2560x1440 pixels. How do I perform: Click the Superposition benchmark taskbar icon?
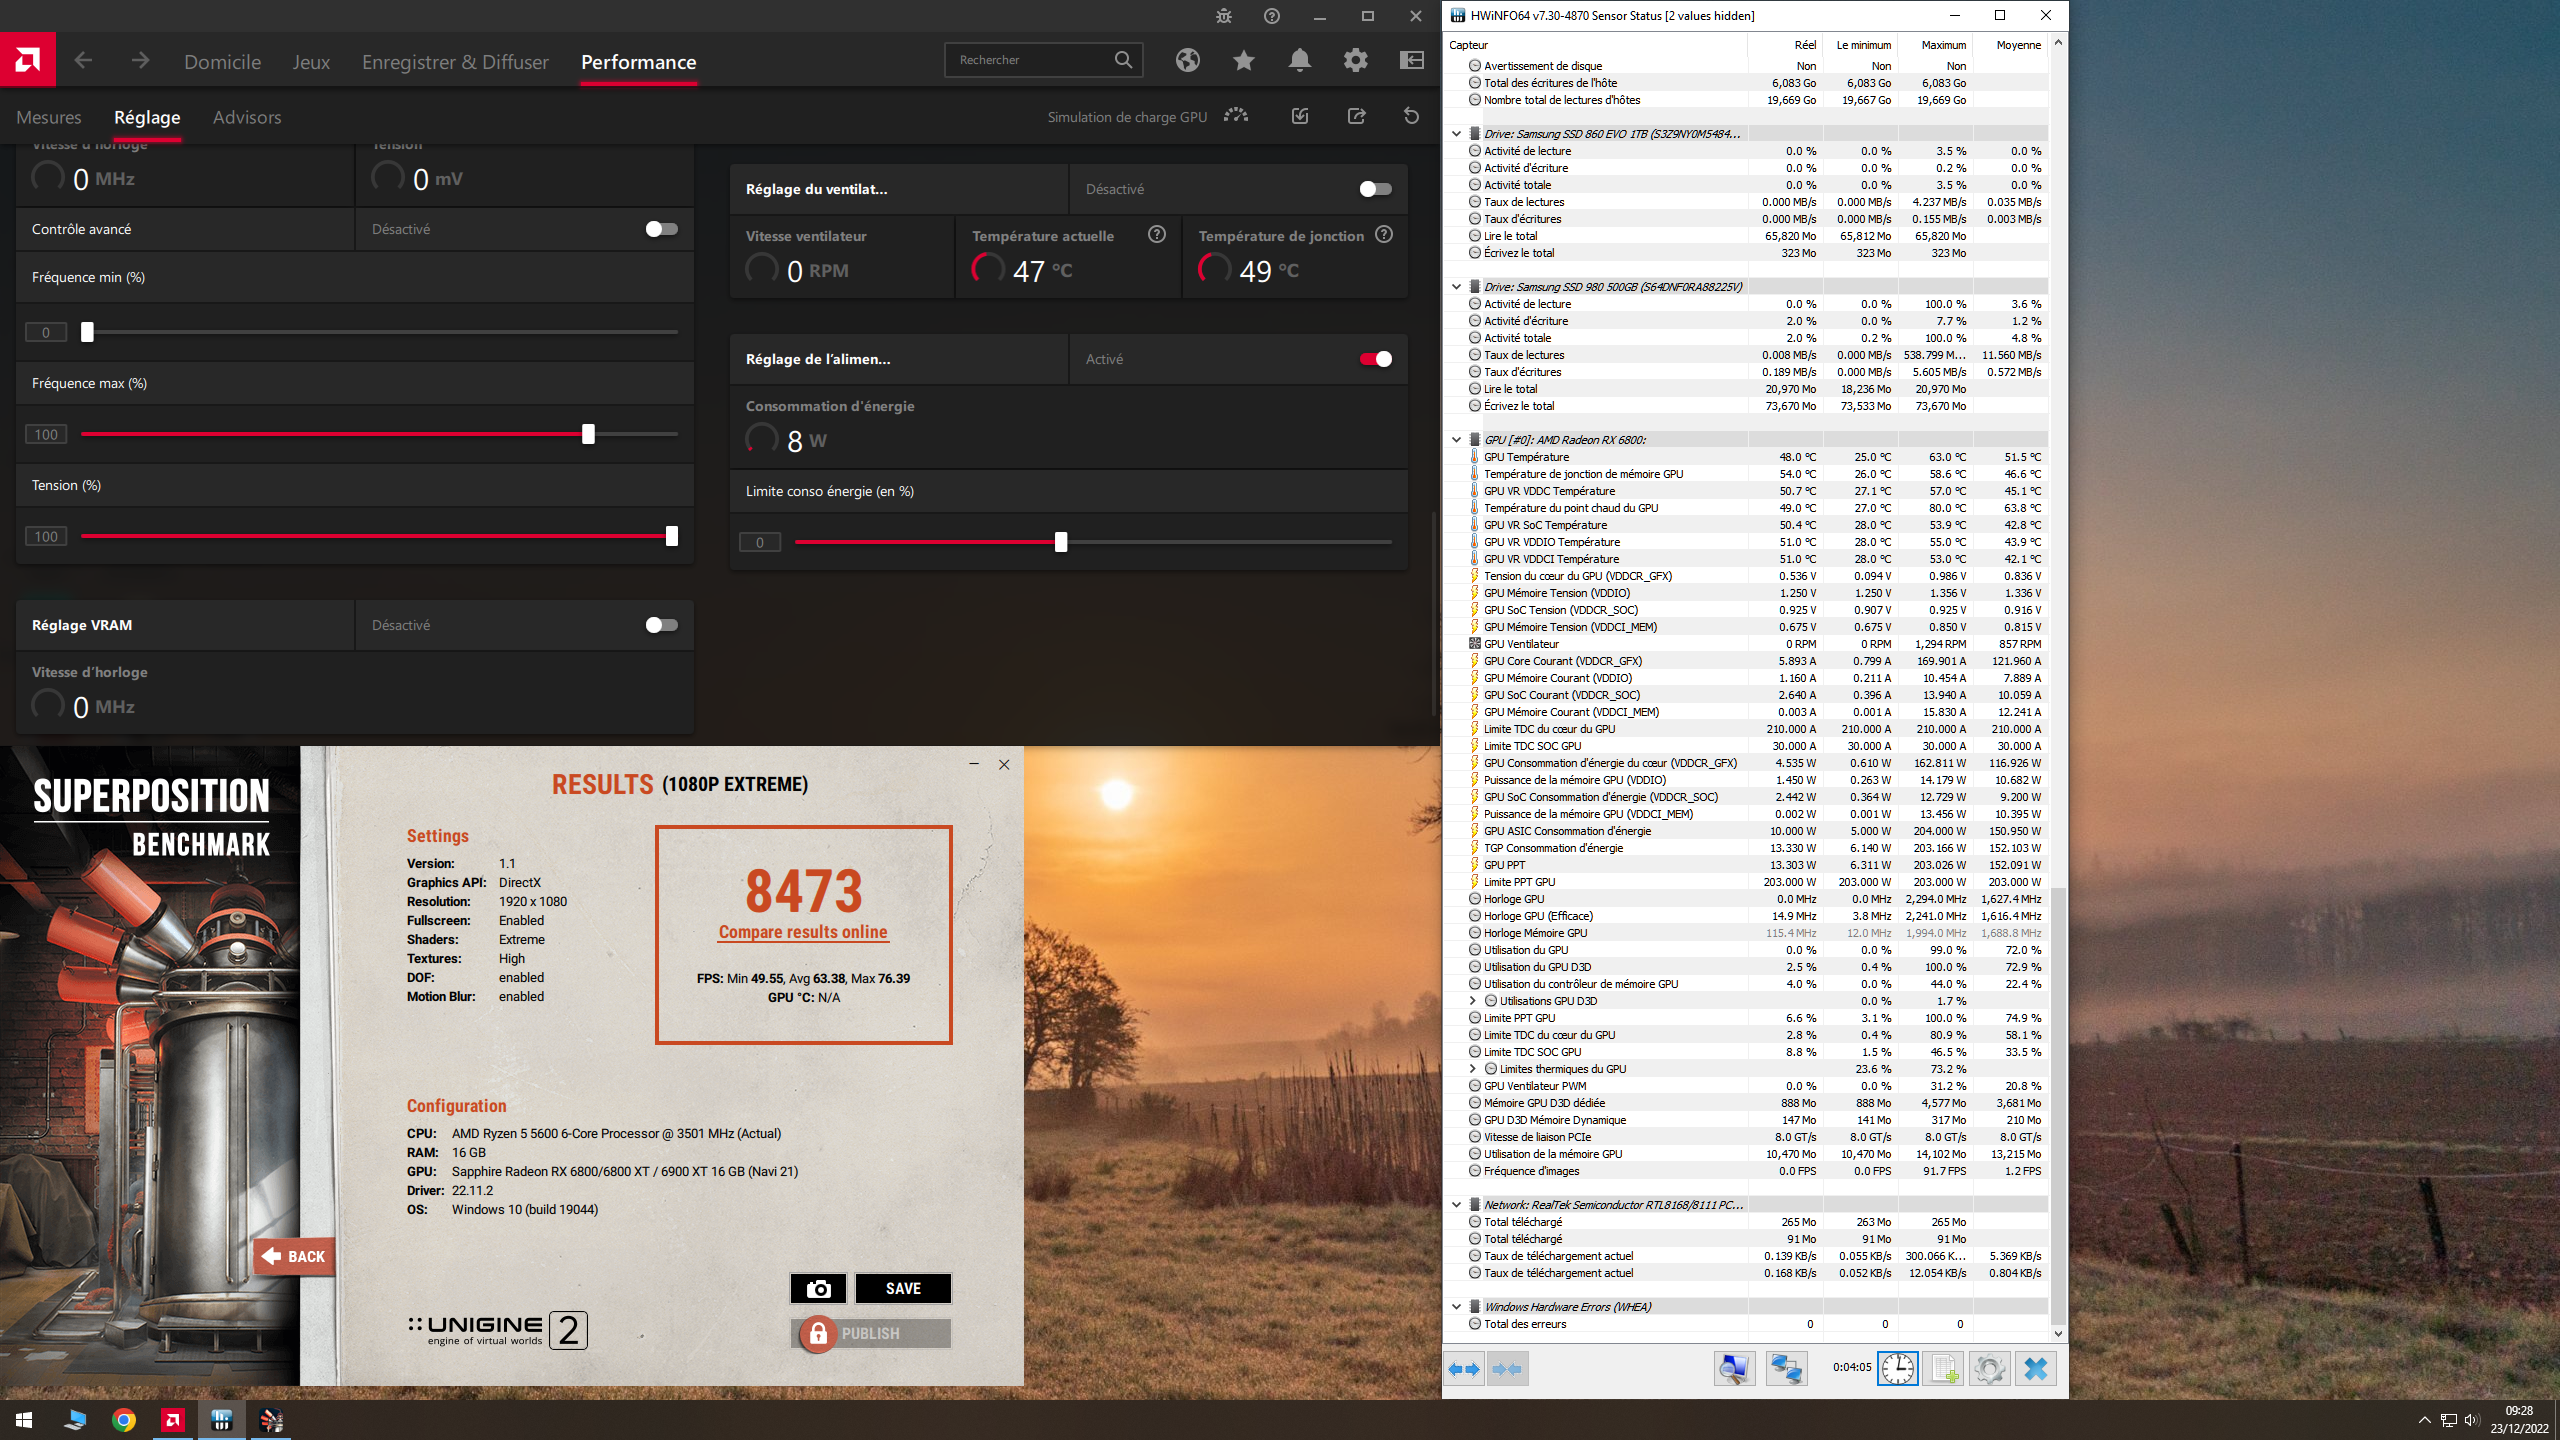pos(271,1420)
